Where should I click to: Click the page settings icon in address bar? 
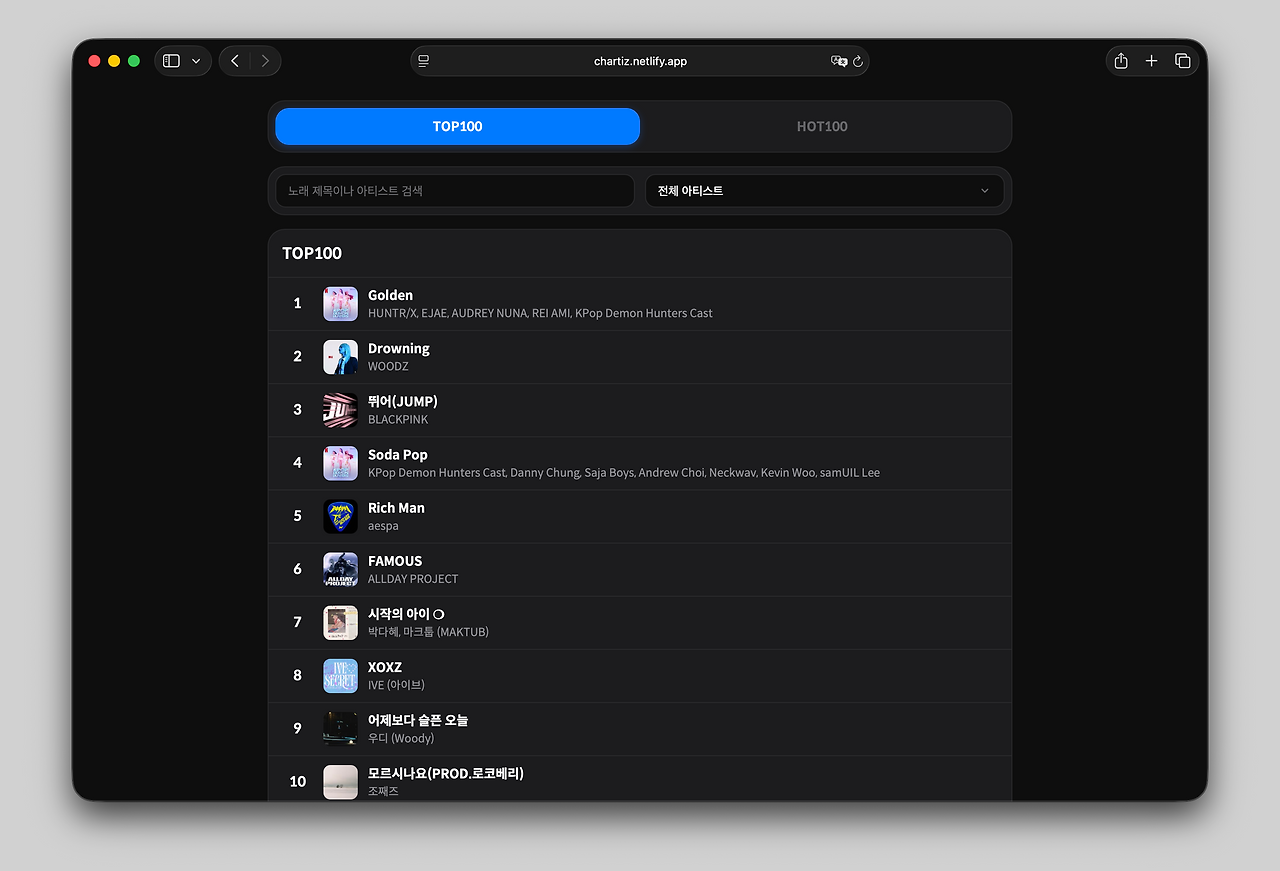pyautogui.click(x=424, y=61)
